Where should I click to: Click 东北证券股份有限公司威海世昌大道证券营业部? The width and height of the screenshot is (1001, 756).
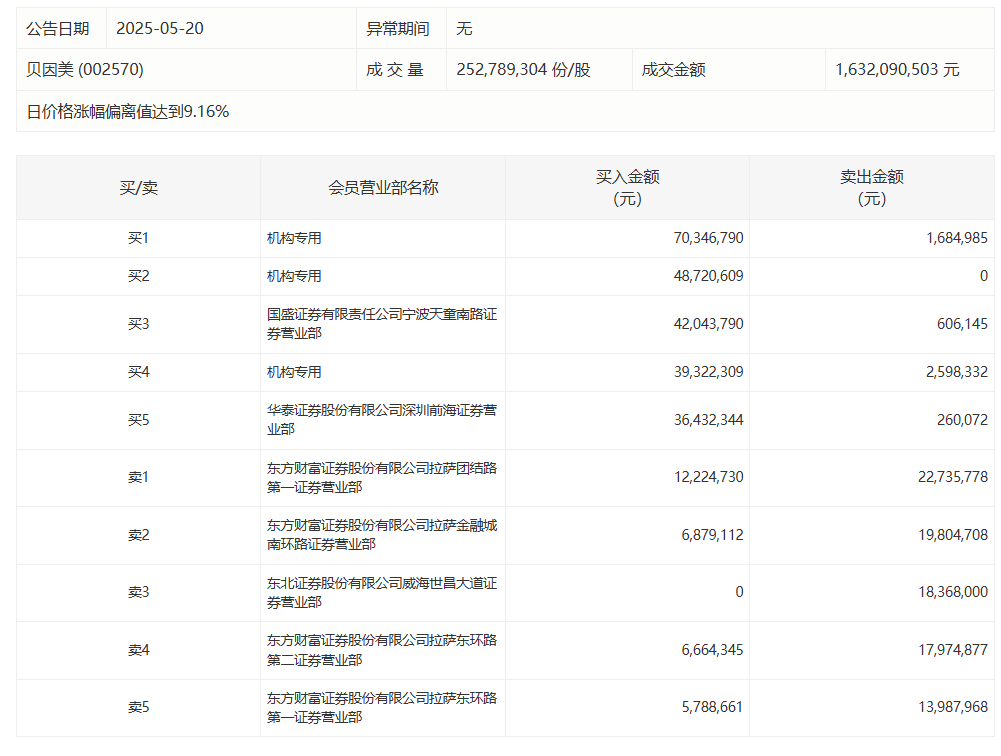pyautogui.click(x=382, y=593)
